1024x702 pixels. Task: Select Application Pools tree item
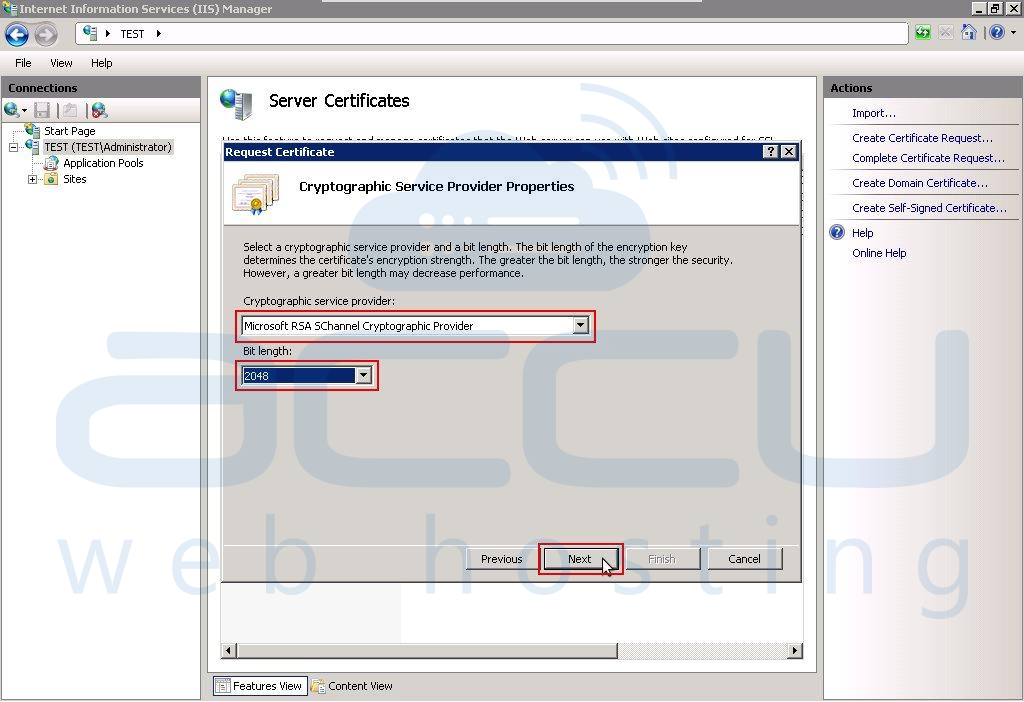[x=103, y=163]
